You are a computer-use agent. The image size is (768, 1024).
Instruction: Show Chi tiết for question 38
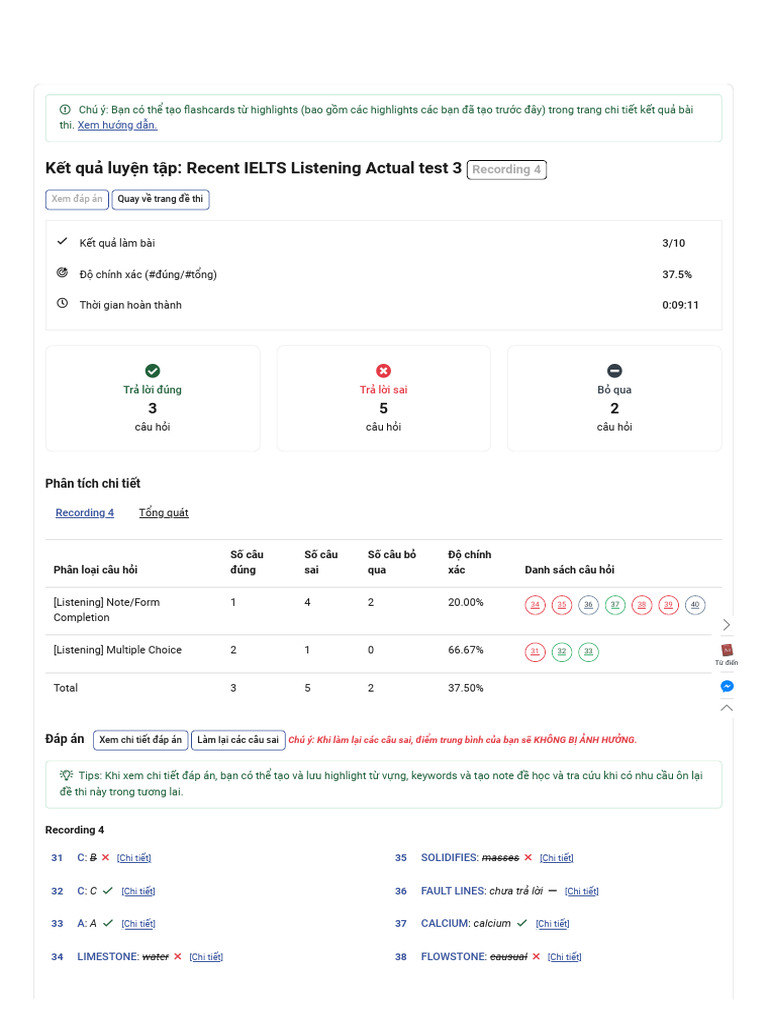click(565, 957)
